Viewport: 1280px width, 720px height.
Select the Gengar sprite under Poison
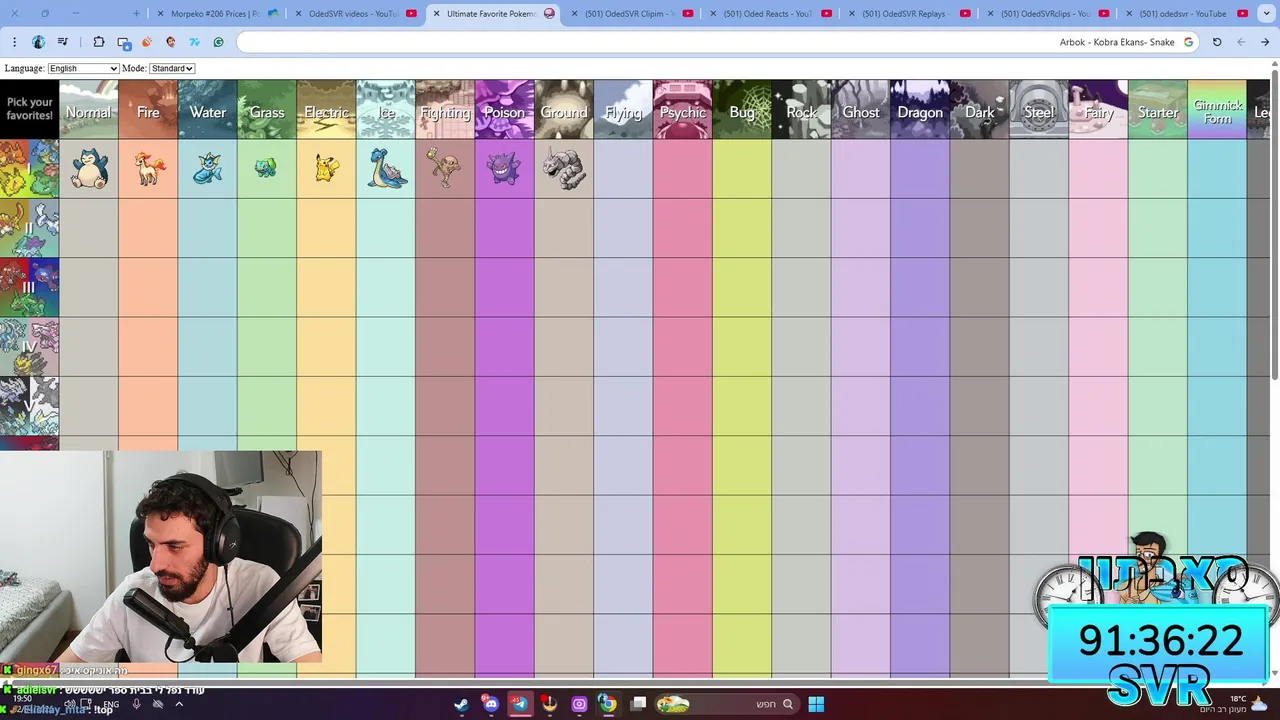[x=504, y=168]
